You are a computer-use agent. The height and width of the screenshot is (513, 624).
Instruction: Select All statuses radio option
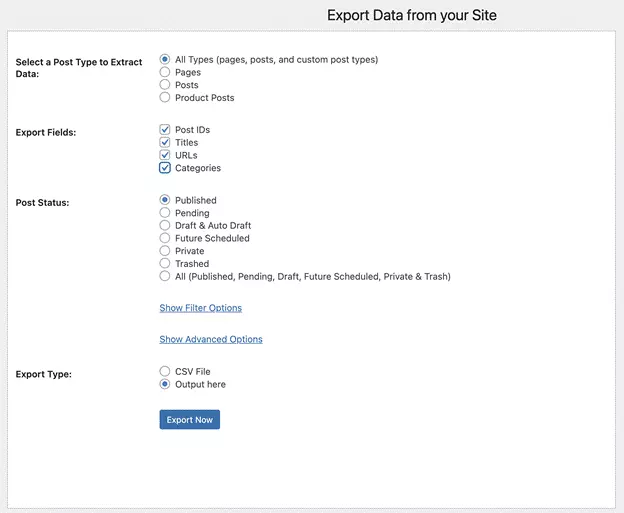click(x=165, y=276)
